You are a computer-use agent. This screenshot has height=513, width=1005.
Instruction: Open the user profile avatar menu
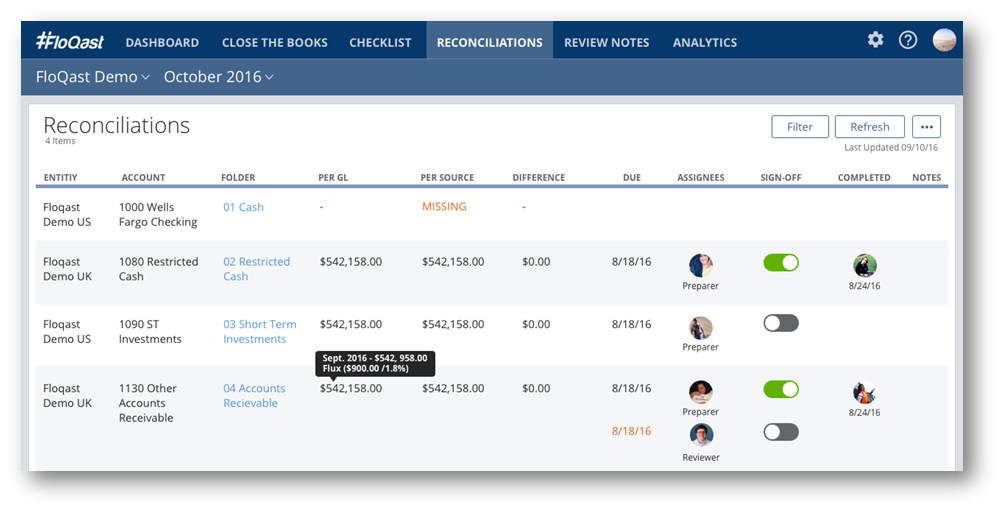[944, 40]
